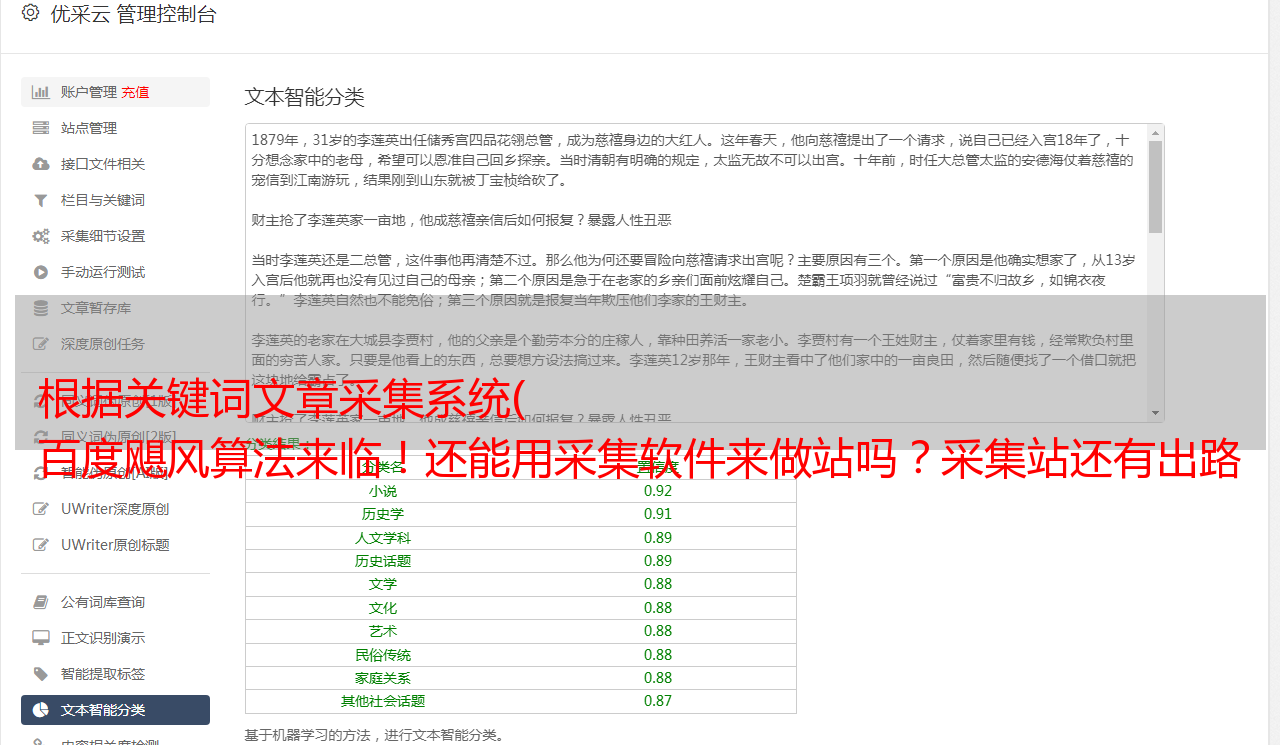Click the 其他社会话题 category cell

[x=383, y=701]
